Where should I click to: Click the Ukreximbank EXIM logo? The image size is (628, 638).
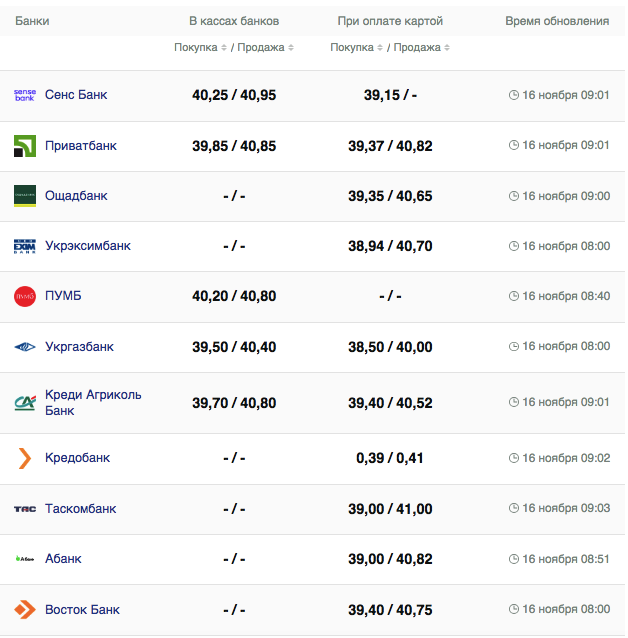pyautogui.click(x=25, y=246)
